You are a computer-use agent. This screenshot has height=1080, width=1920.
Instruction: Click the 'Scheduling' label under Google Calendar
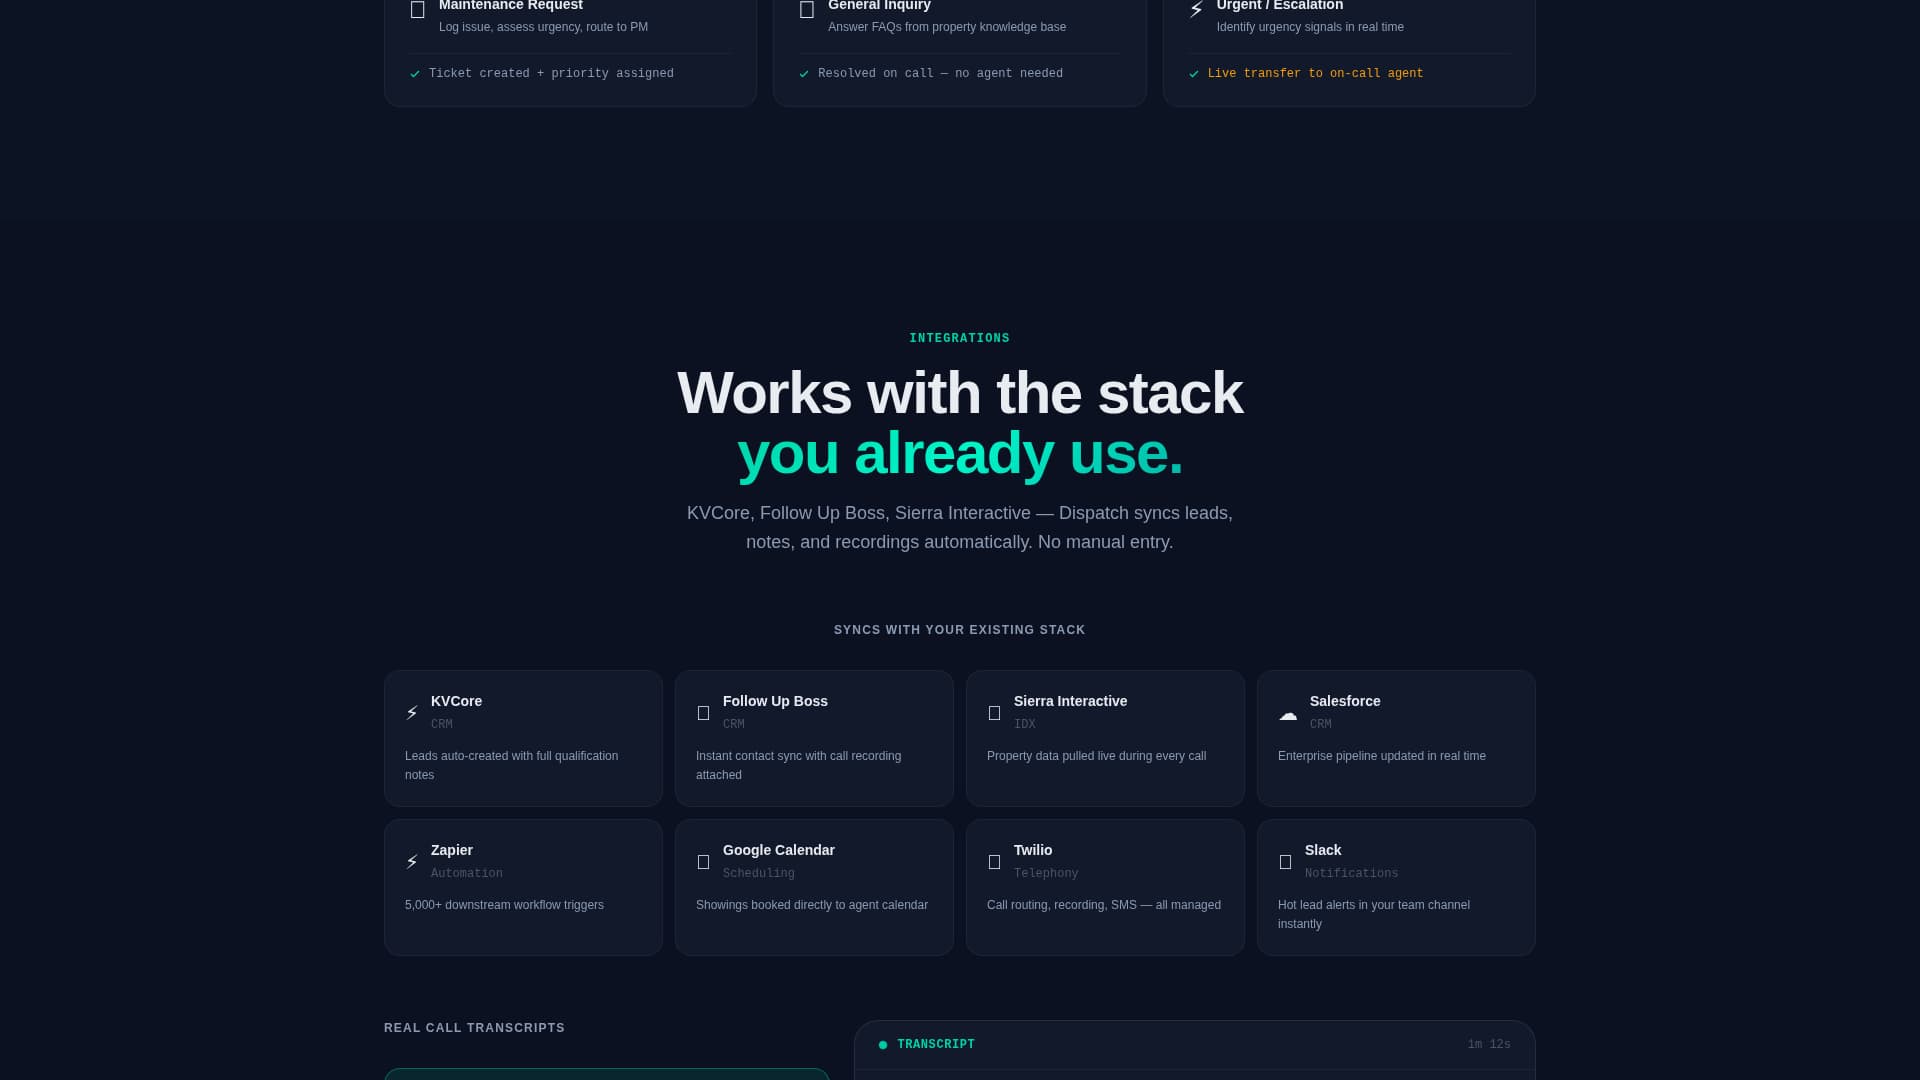759,873
